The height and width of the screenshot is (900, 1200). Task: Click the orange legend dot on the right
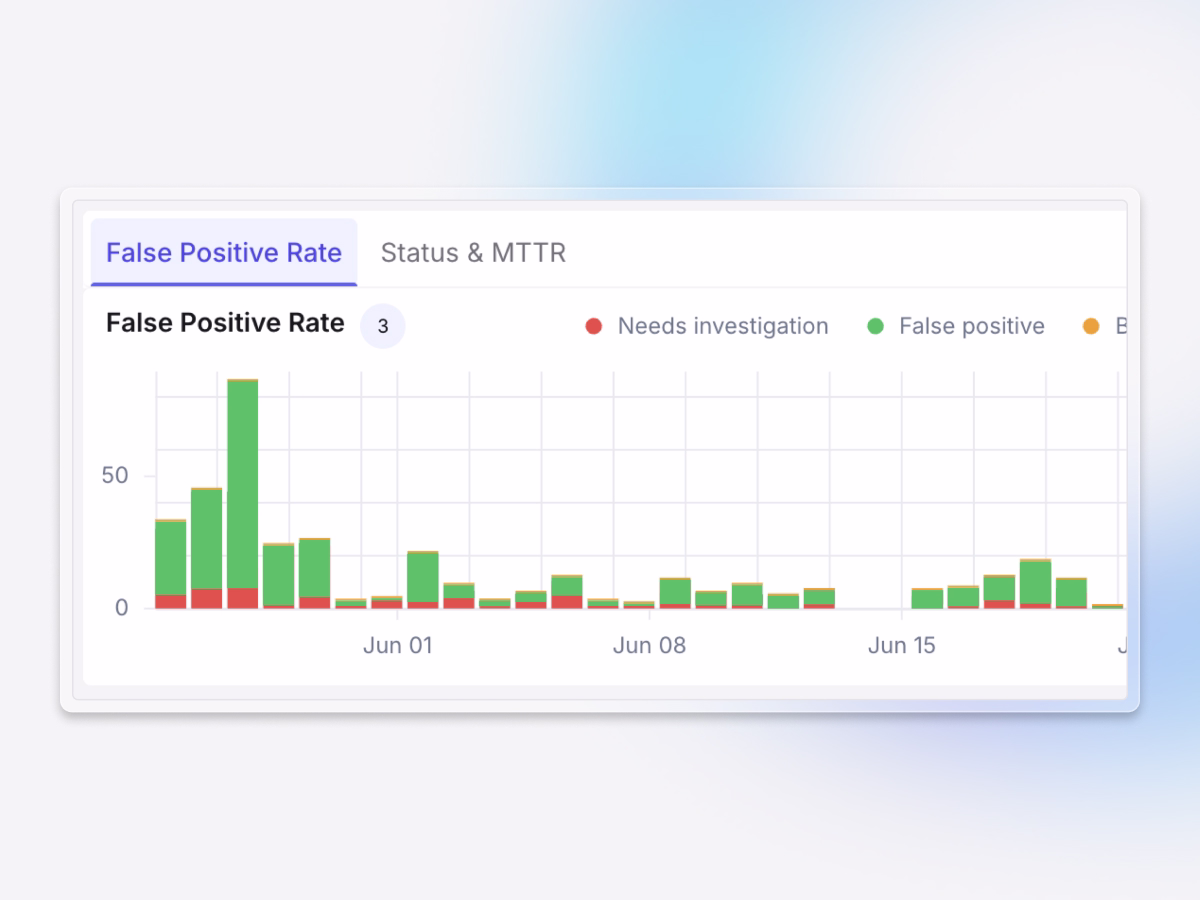pyautogui.click(x=1092, y=326)
